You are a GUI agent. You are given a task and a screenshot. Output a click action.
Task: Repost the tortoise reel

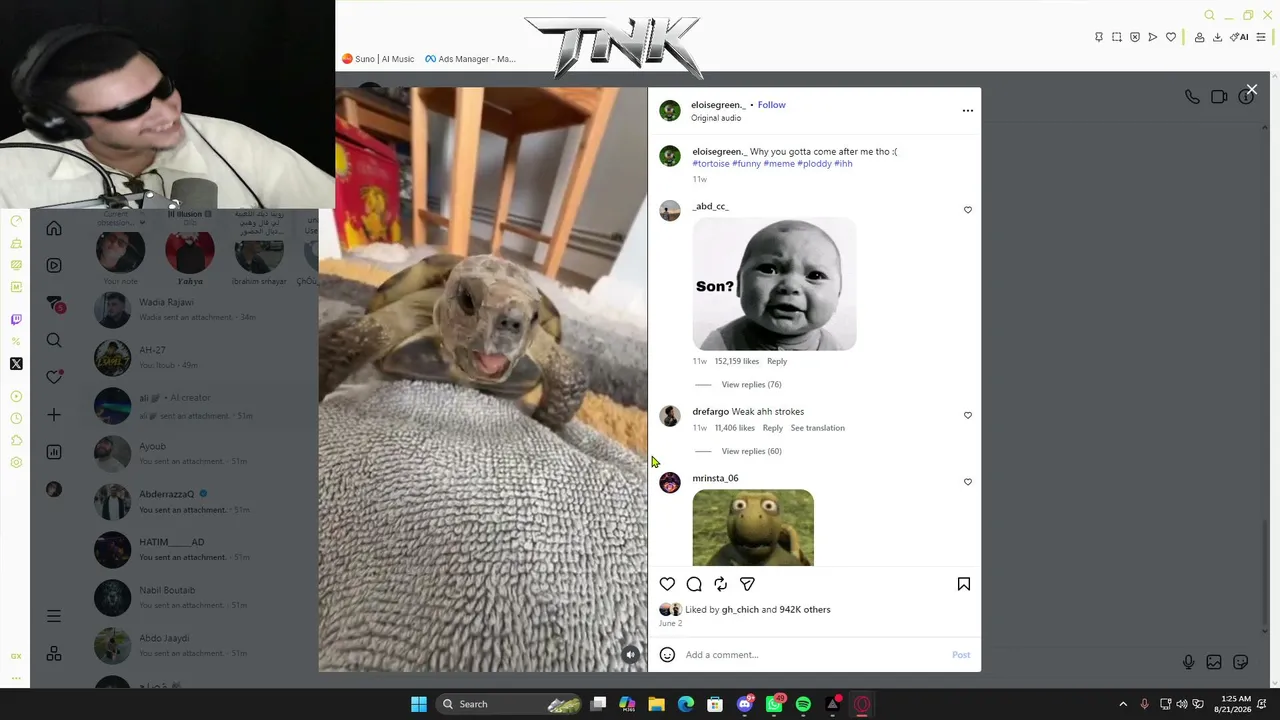pyautogui.click(x=721, y=584)
